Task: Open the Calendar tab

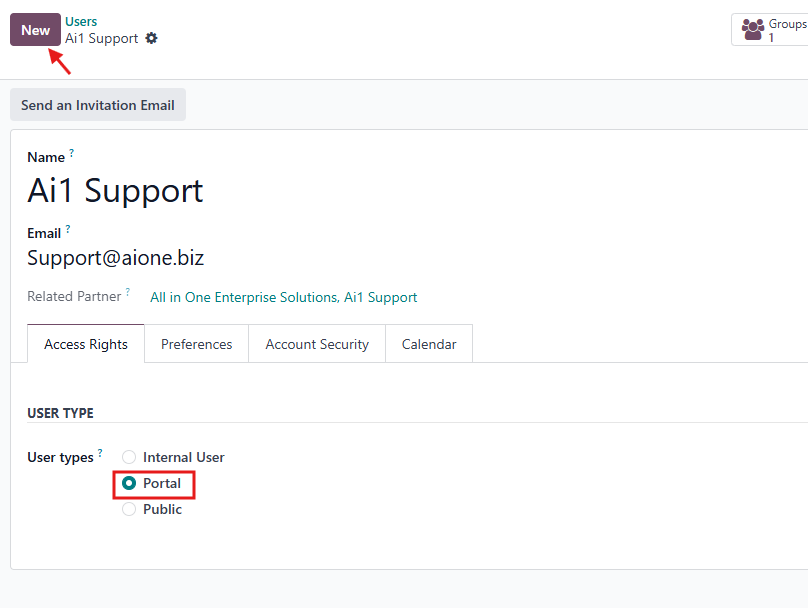Action: point(429,344)
